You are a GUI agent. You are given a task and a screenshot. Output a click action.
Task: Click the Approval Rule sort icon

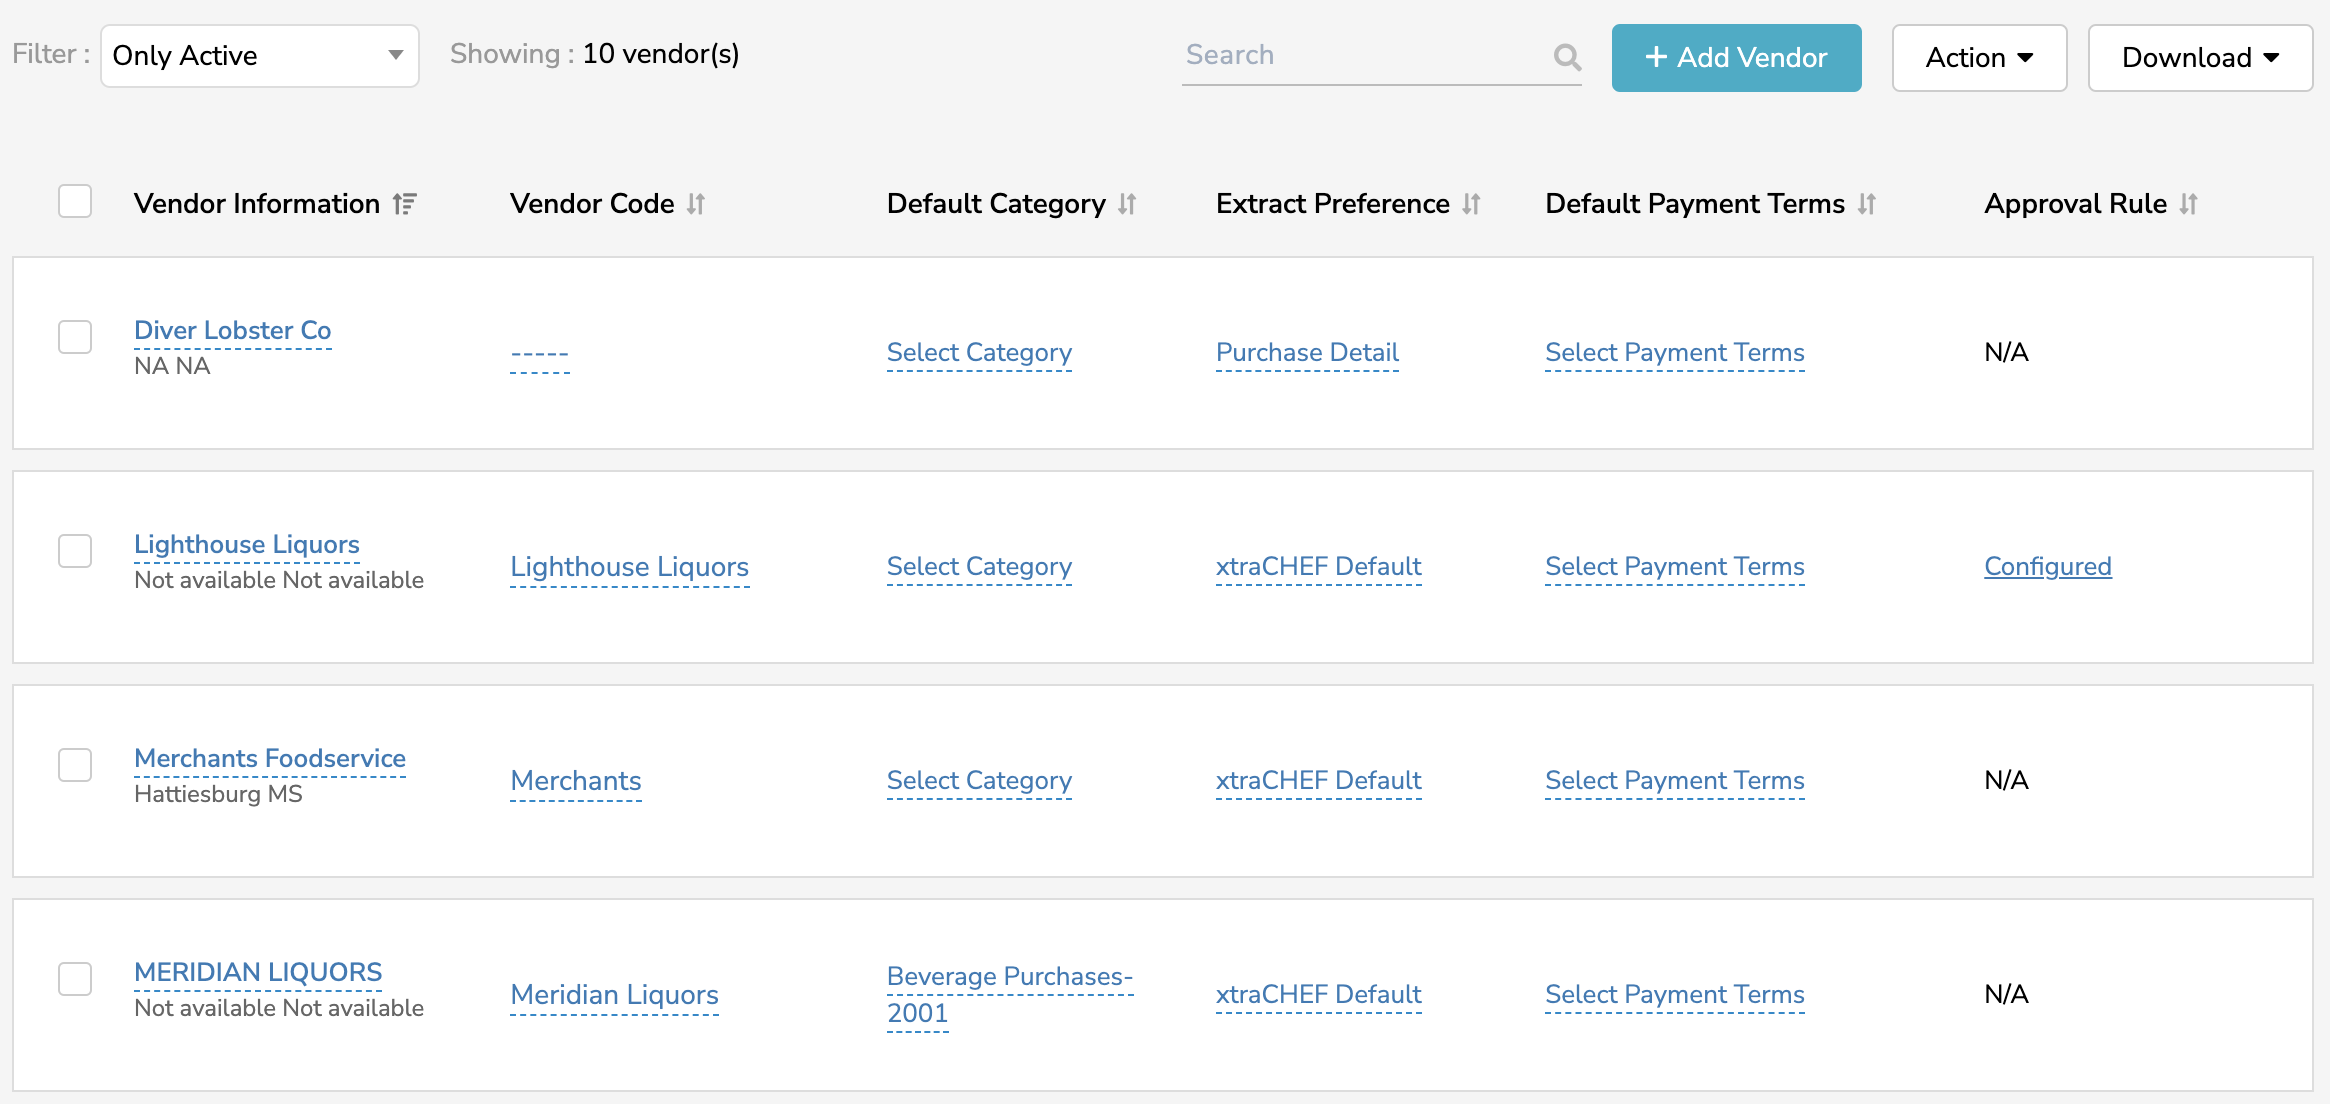(2188, 204)
